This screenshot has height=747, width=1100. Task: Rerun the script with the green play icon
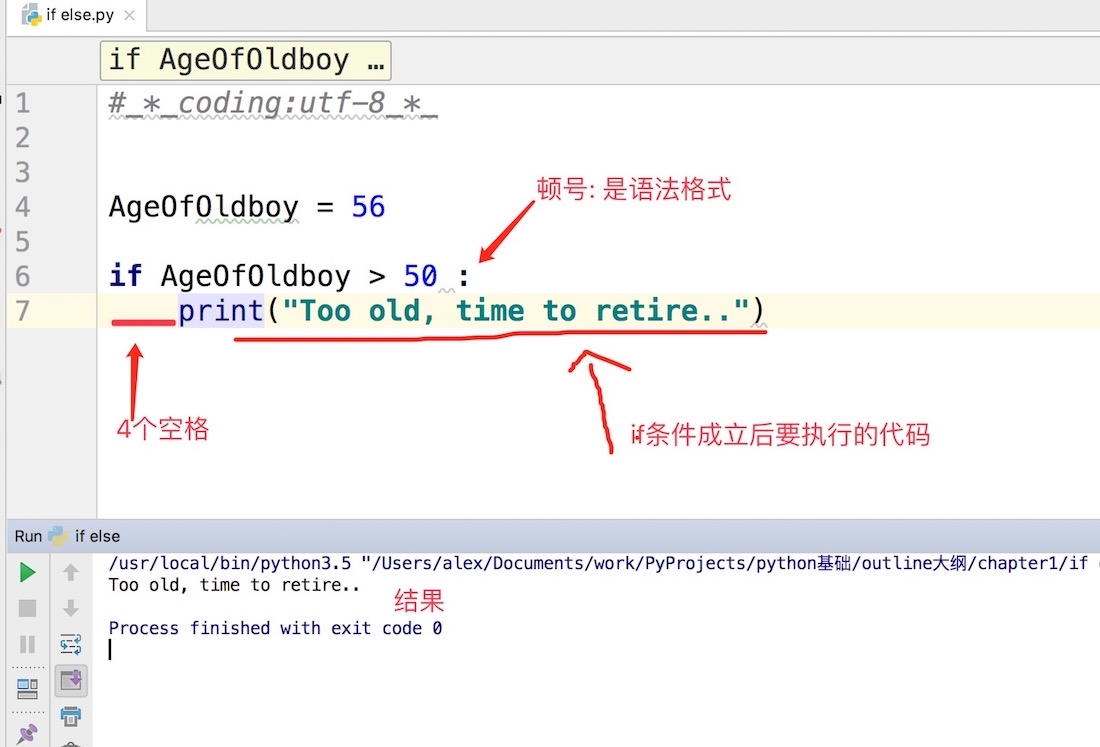coord(27,572)
